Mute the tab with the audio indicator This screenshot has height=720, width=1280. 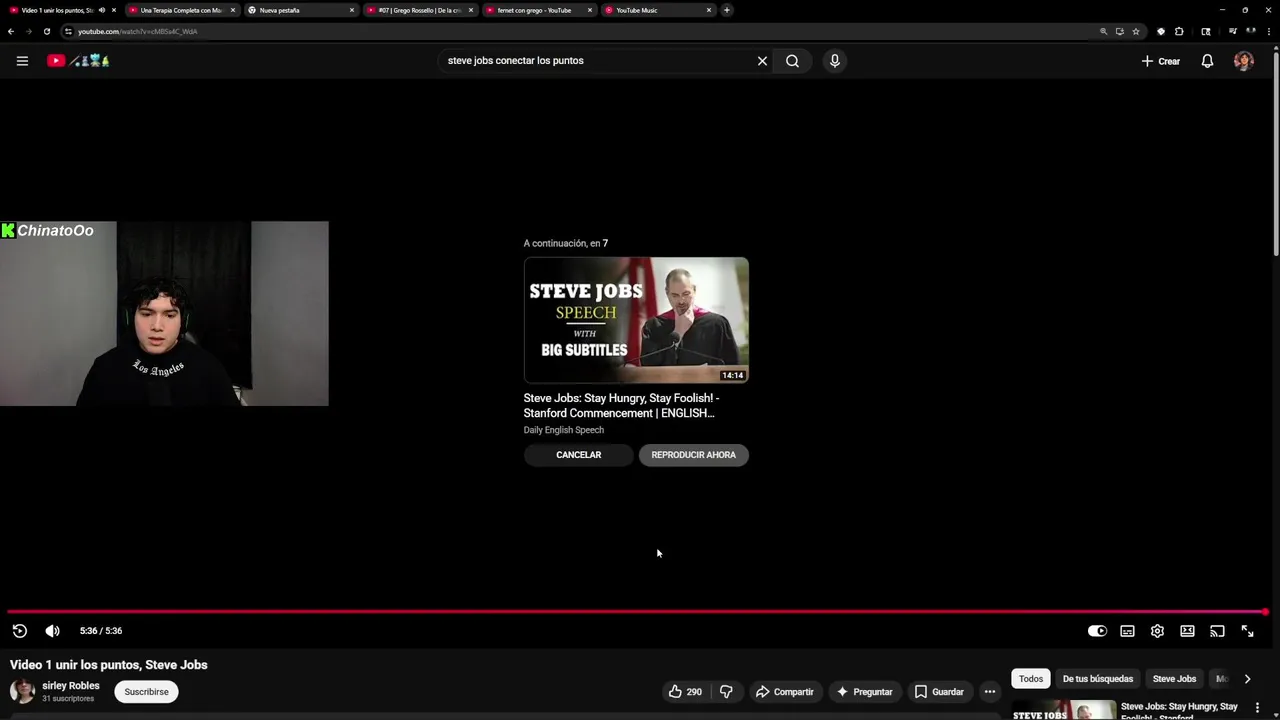pos(102,10)
